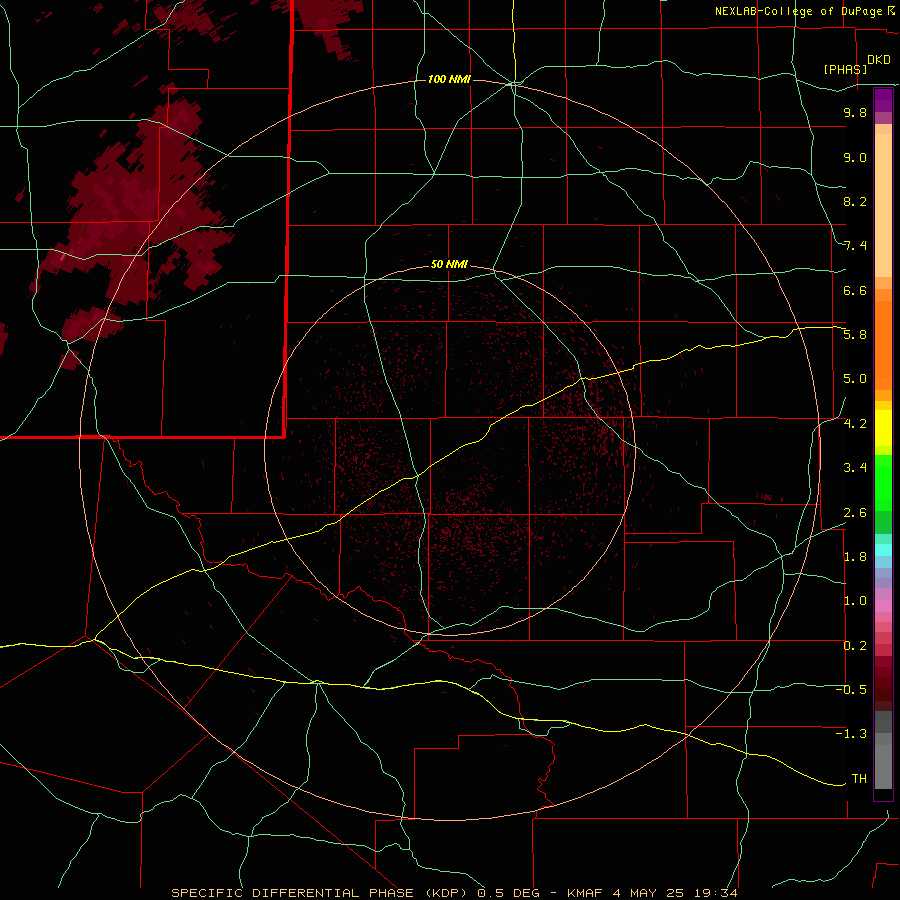Viewport: 900px width, 900px height.
Task: Pick the bright green band of the color scale
Action: (x=883, y=482)
